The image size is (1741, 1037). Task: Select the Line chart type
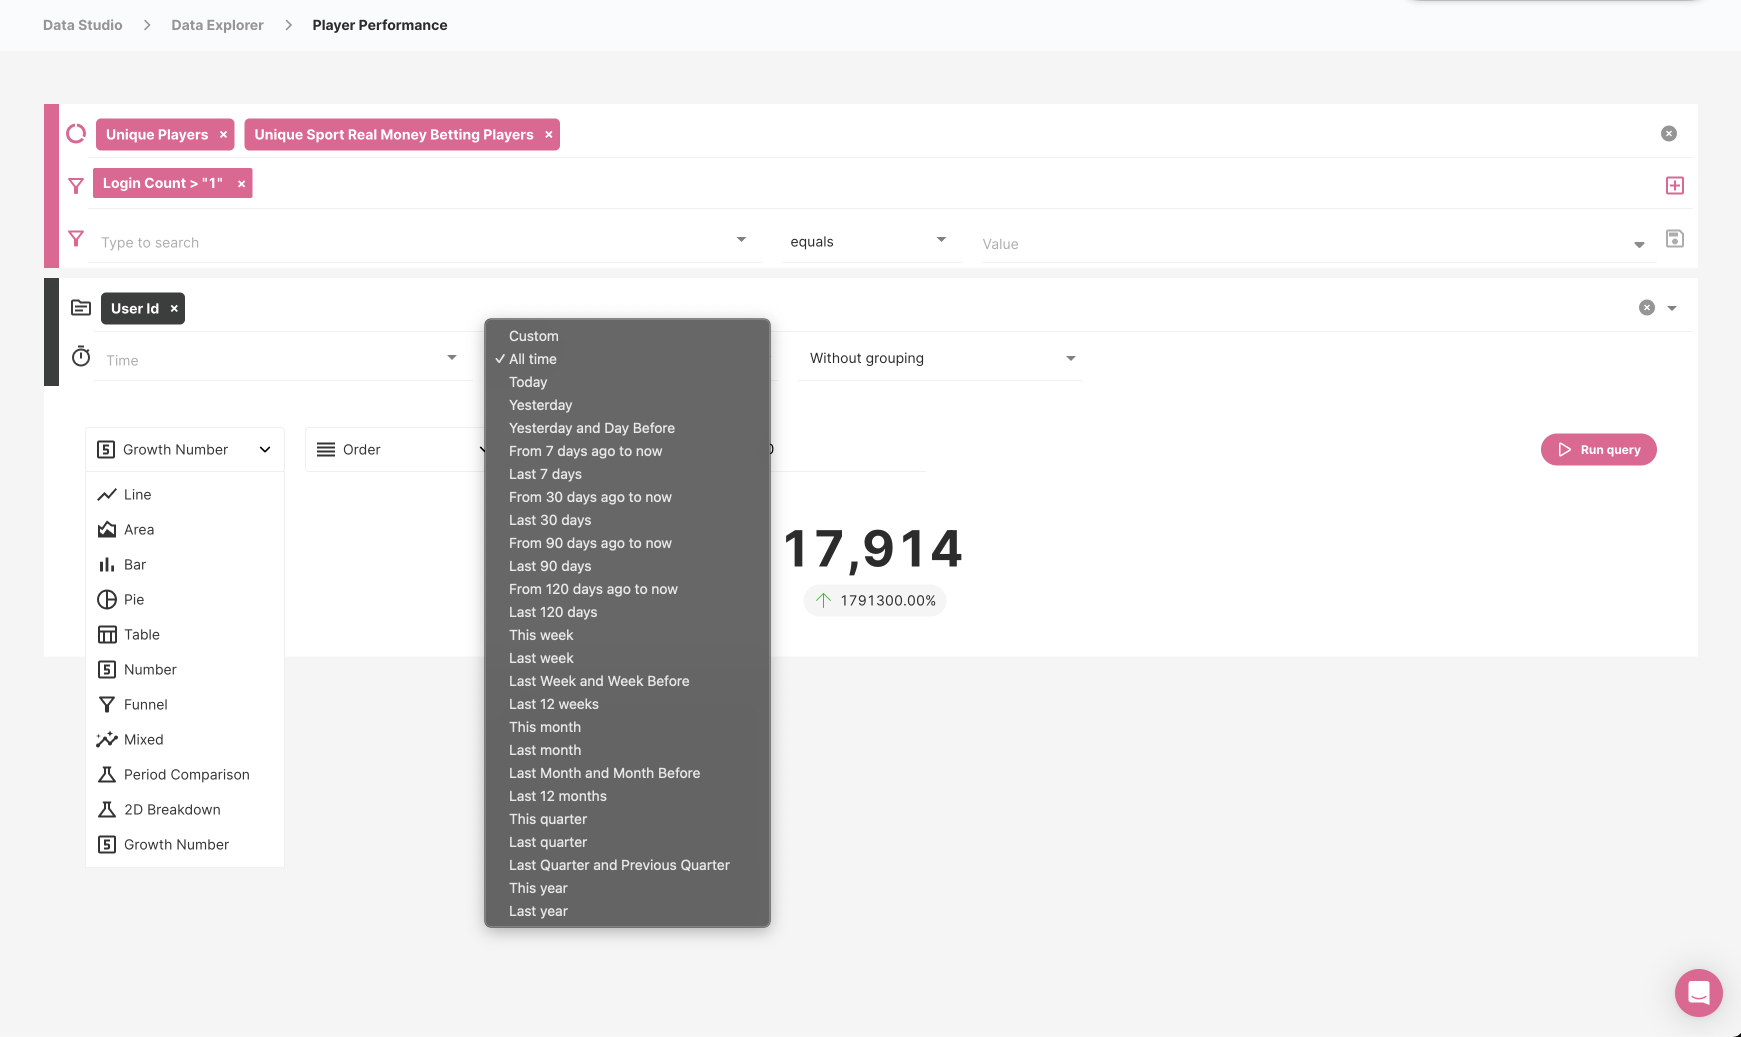click(135, 494)
